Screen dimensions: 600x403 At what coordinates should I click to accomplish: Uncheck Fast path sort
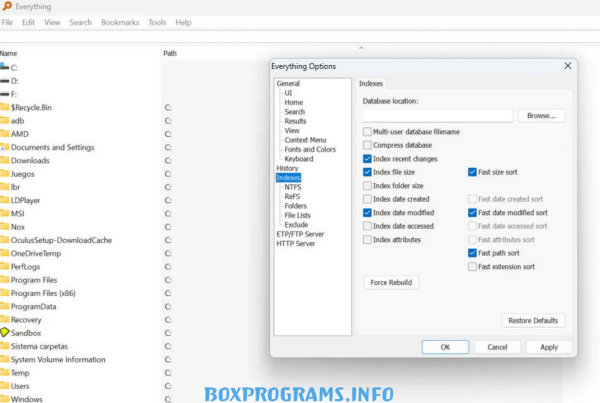pyautogui.click(x=472, y=253)
